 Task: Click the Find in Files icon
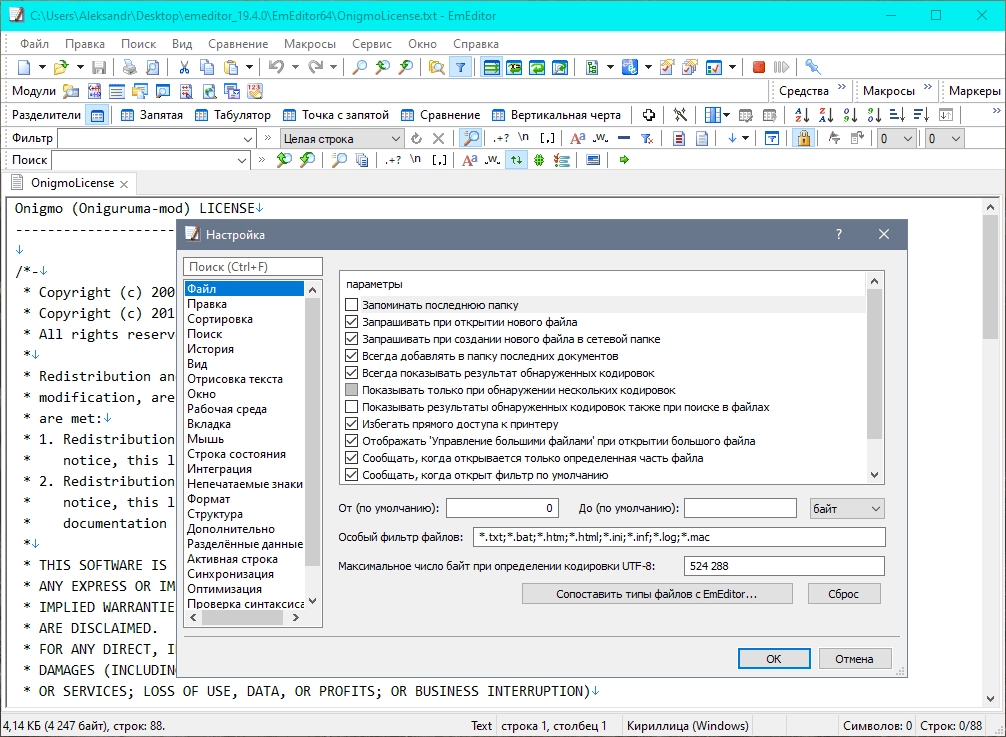[436, 67]
